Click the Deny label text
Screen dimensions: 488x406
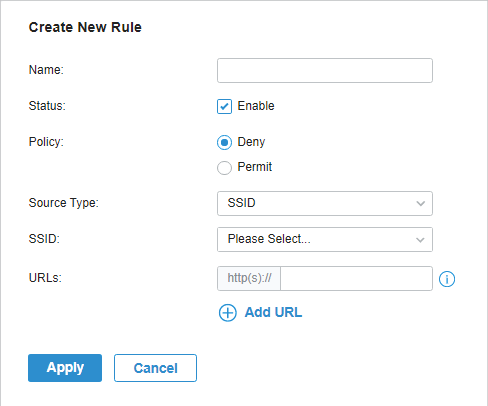pyautogui.click(x=251, y=142)
